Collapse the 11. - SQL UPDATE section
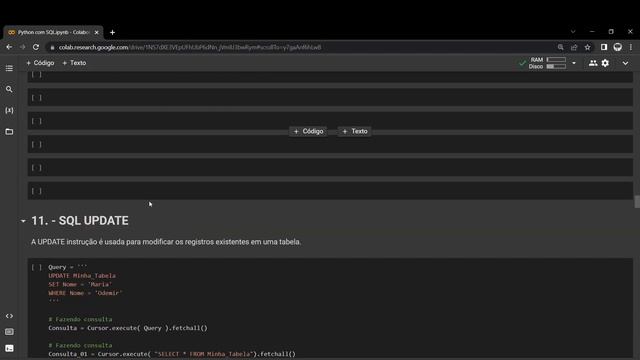Viewport: 640px width, 360px height. (23, 221)
